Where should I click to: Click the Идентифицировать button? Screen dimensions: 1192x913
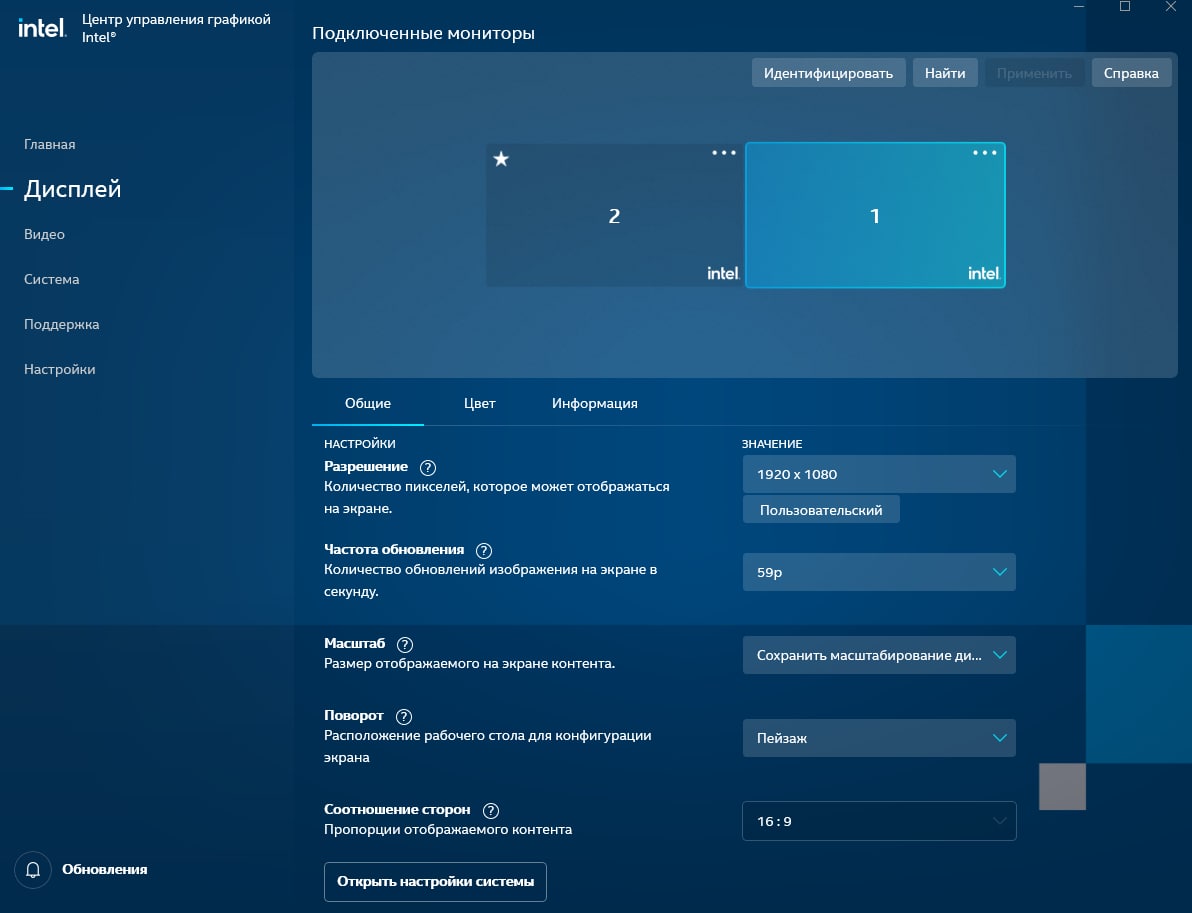(x=829, y=73)
